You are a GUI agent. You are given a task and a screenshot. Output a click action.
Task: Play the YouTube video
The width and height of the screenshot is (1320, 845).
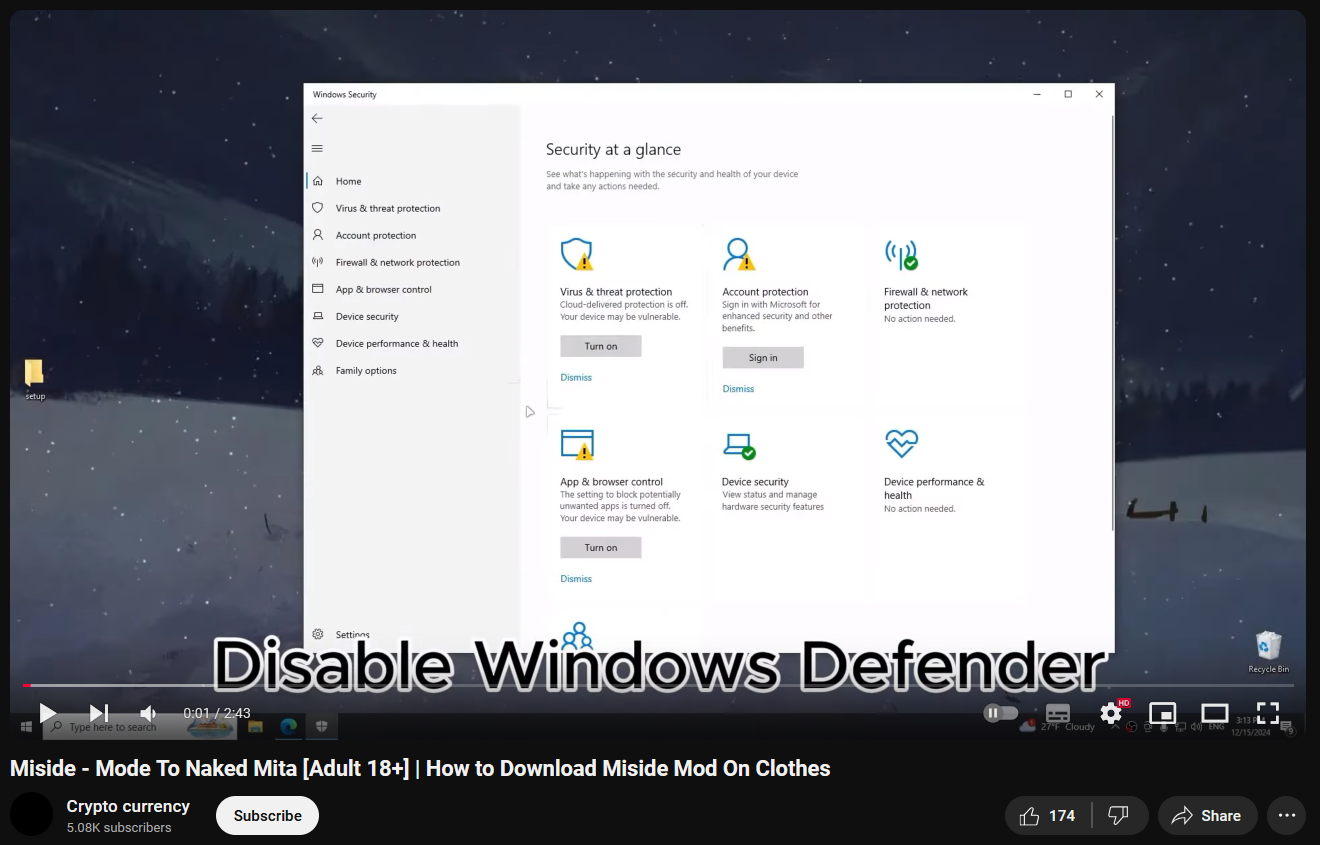coord(47,713)
